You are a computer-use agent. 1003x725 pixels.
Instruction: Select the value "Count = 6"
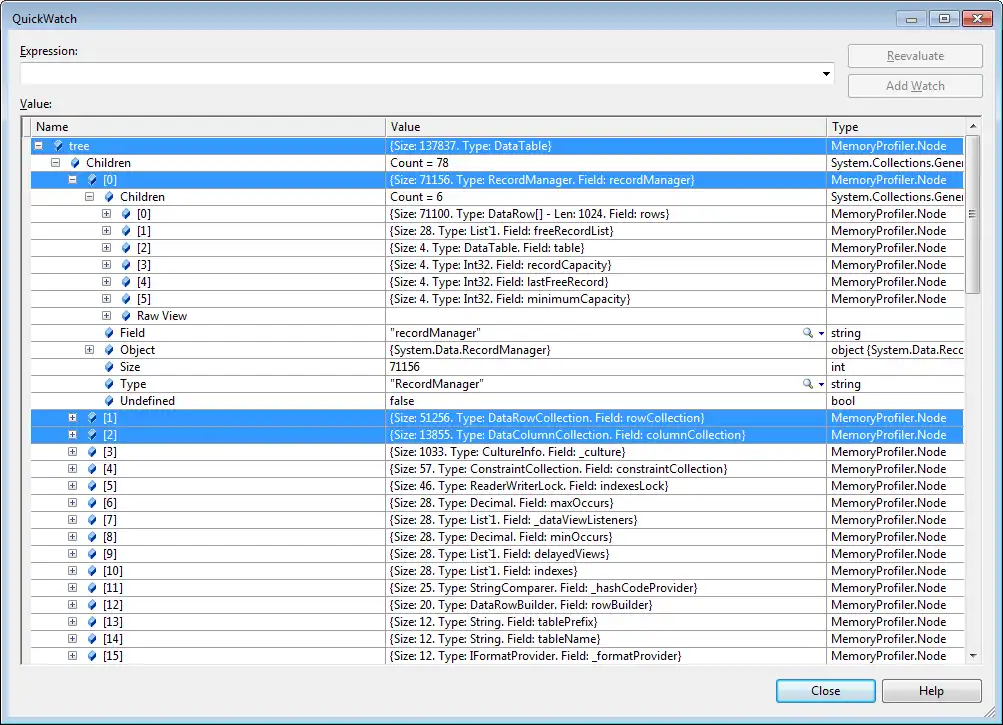[416, 196]
